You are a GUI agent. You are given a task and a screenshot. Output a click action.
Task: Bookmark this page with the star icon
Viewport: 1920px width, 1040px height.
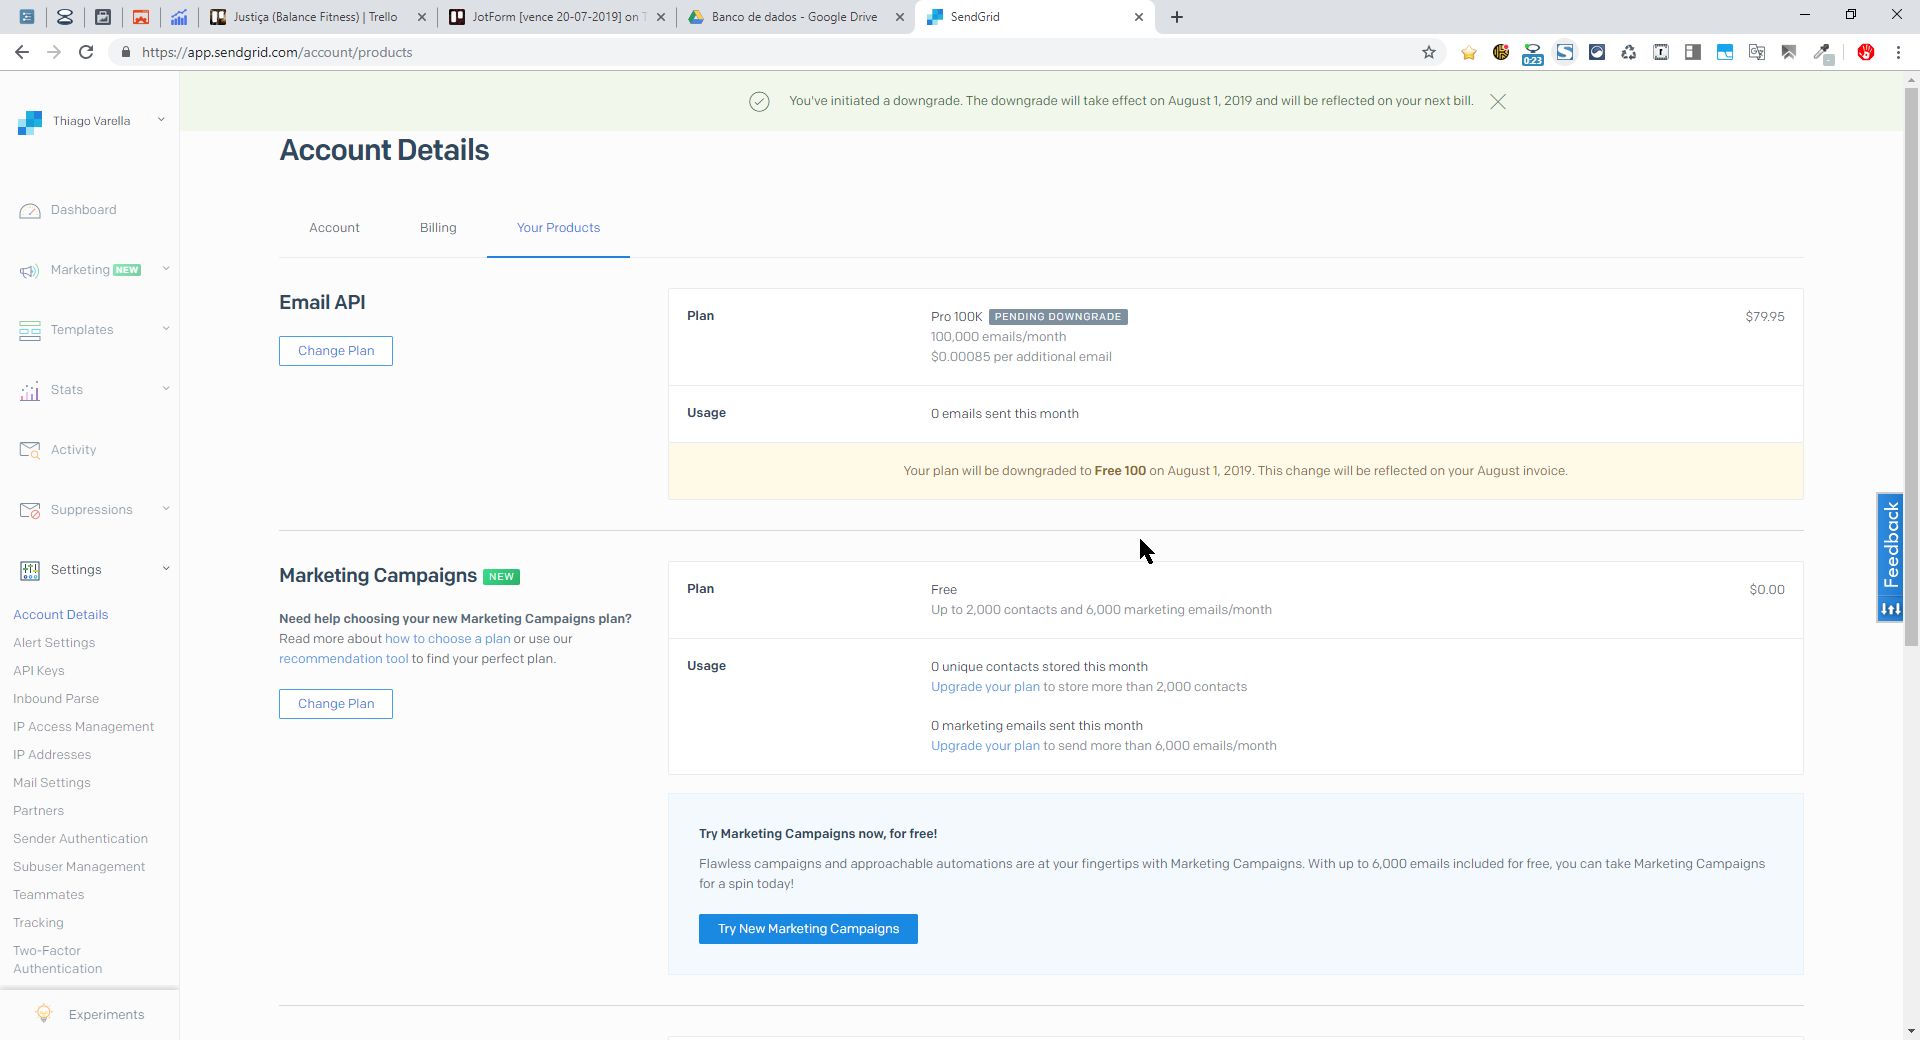click(x=1429, y=52)
